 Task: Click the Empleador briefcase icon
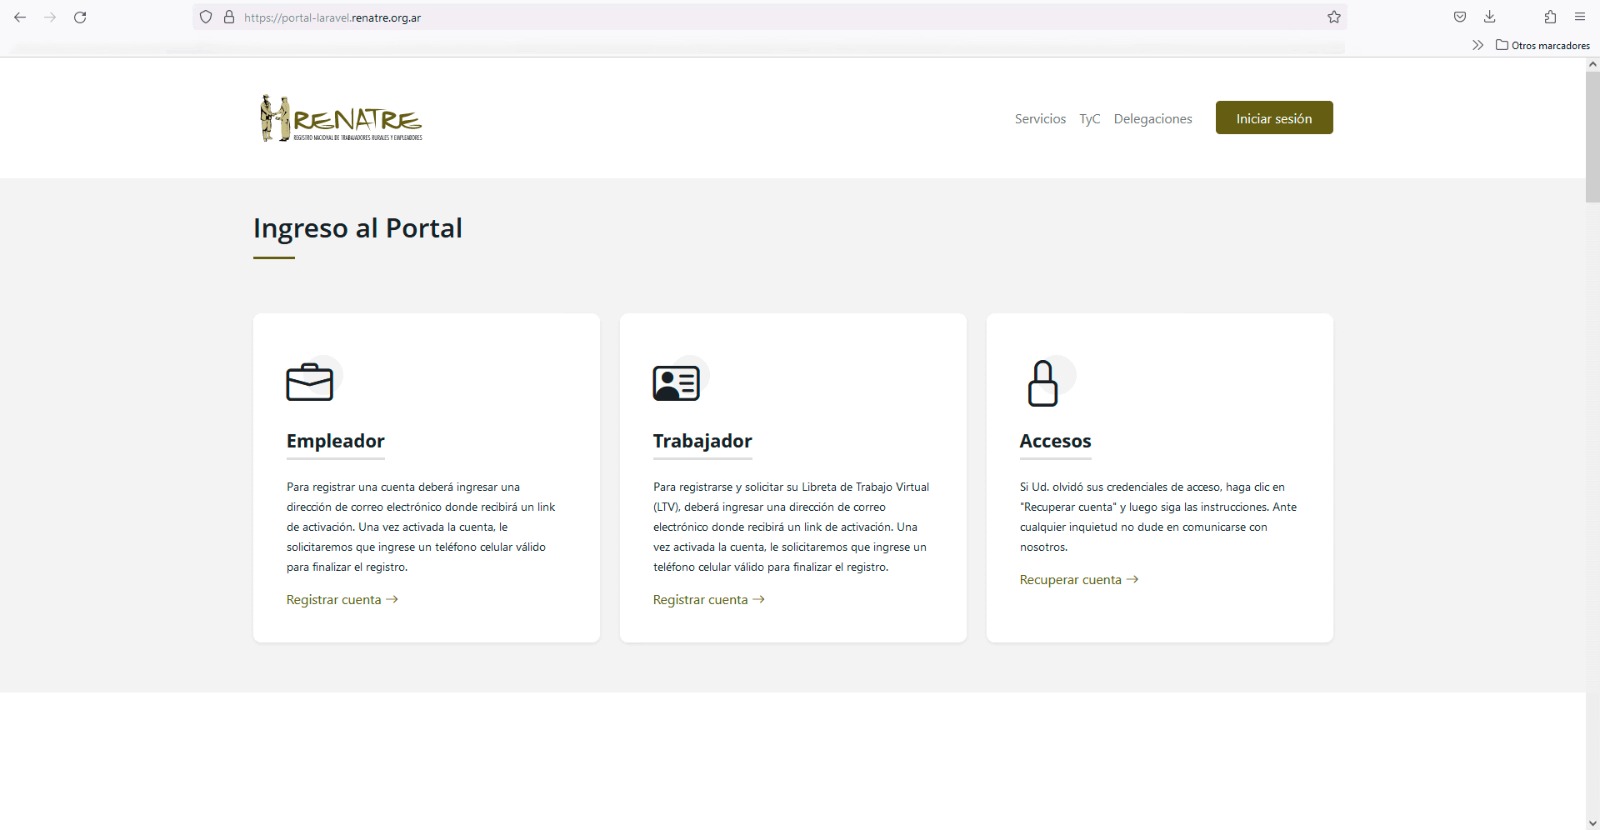[310, 382]
